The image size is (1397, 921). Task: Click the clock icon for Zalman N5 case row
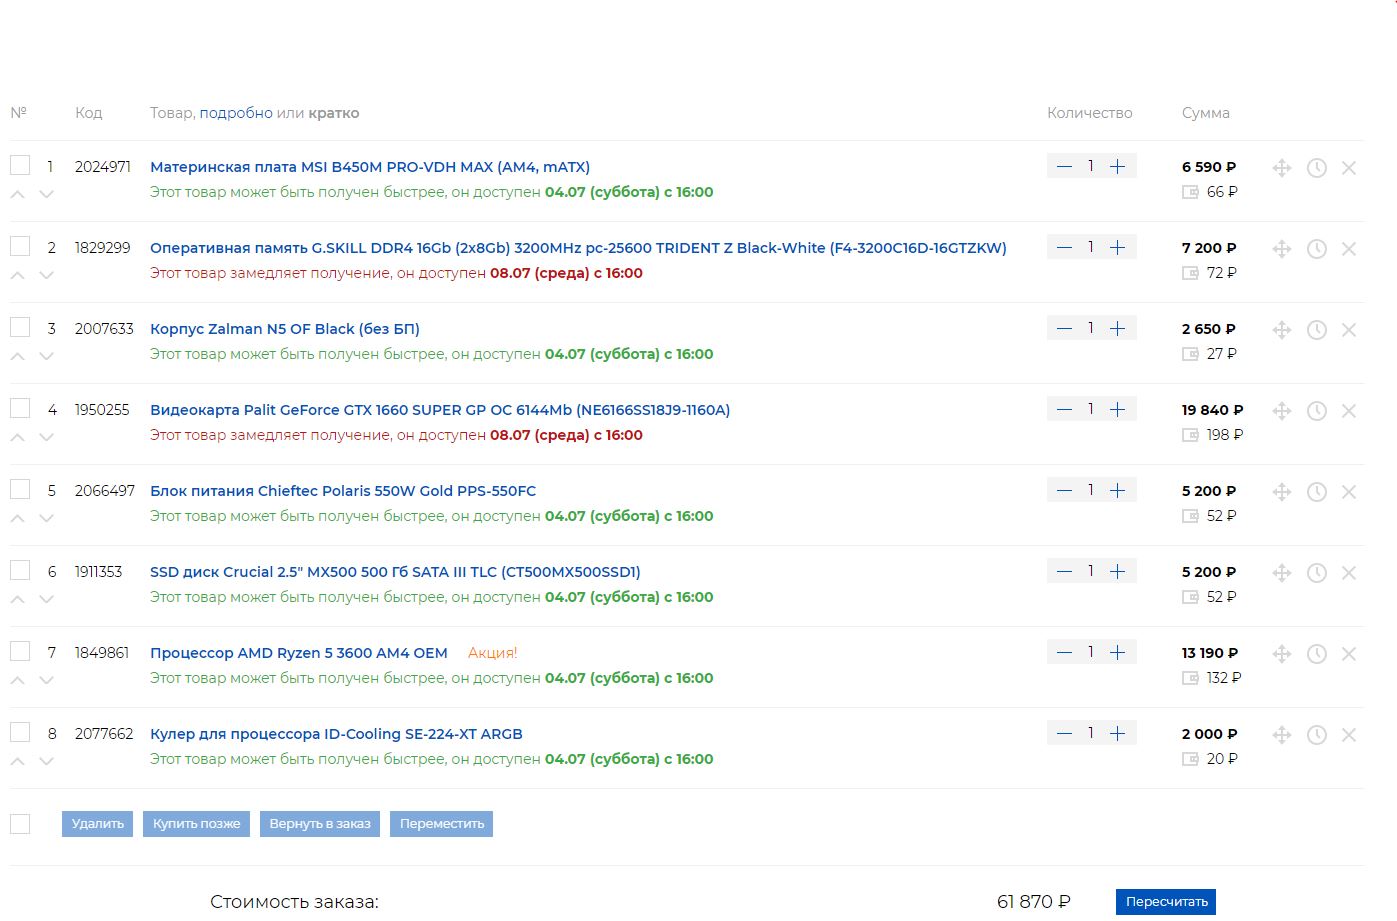click(x=1317, y=330)
